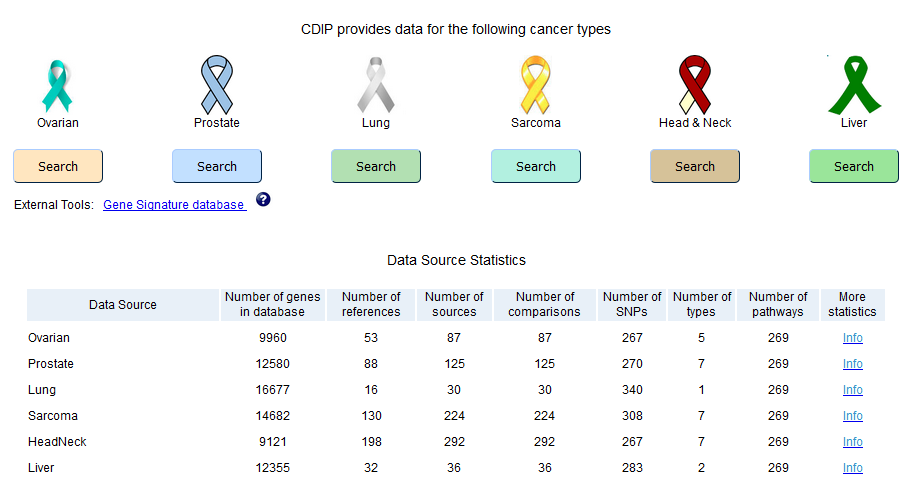Click the light blue Prostate ribbon icon
This screenshot has height=503, width=919.
click(x=217, y=84)
